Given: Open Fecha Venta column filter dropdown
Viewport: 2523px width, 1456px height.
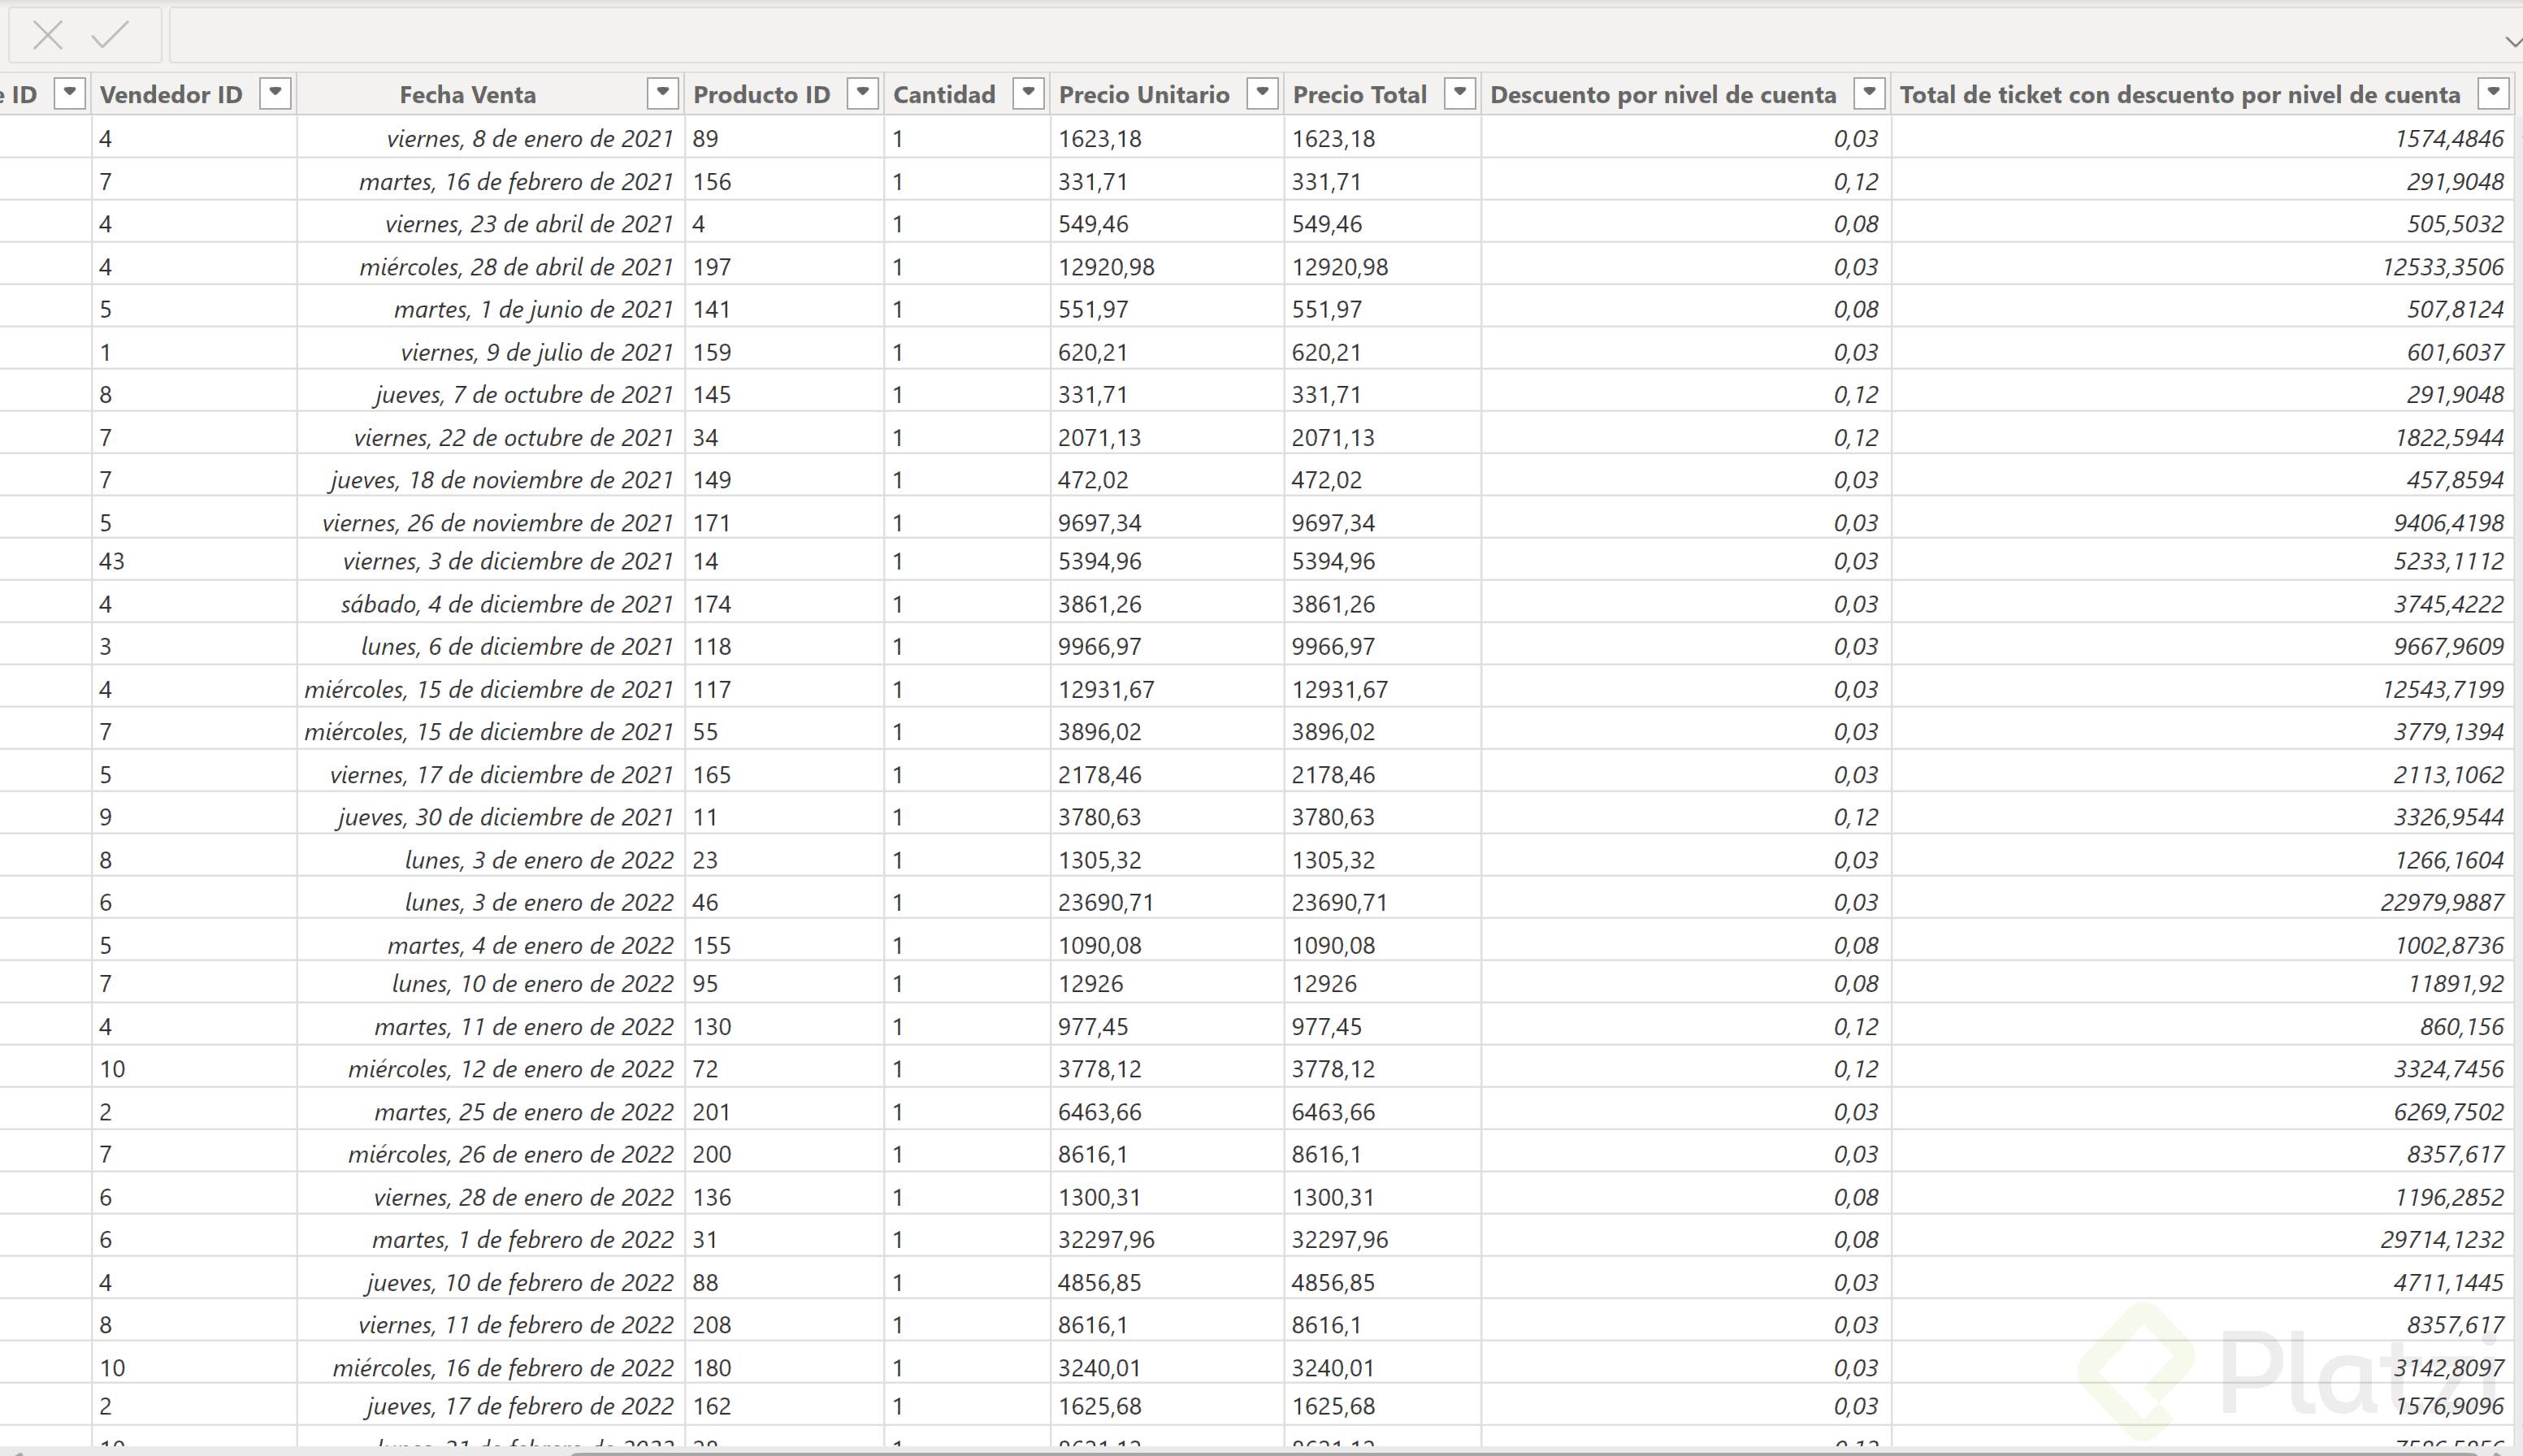Looking at the screenshot, I should point(662,94).
